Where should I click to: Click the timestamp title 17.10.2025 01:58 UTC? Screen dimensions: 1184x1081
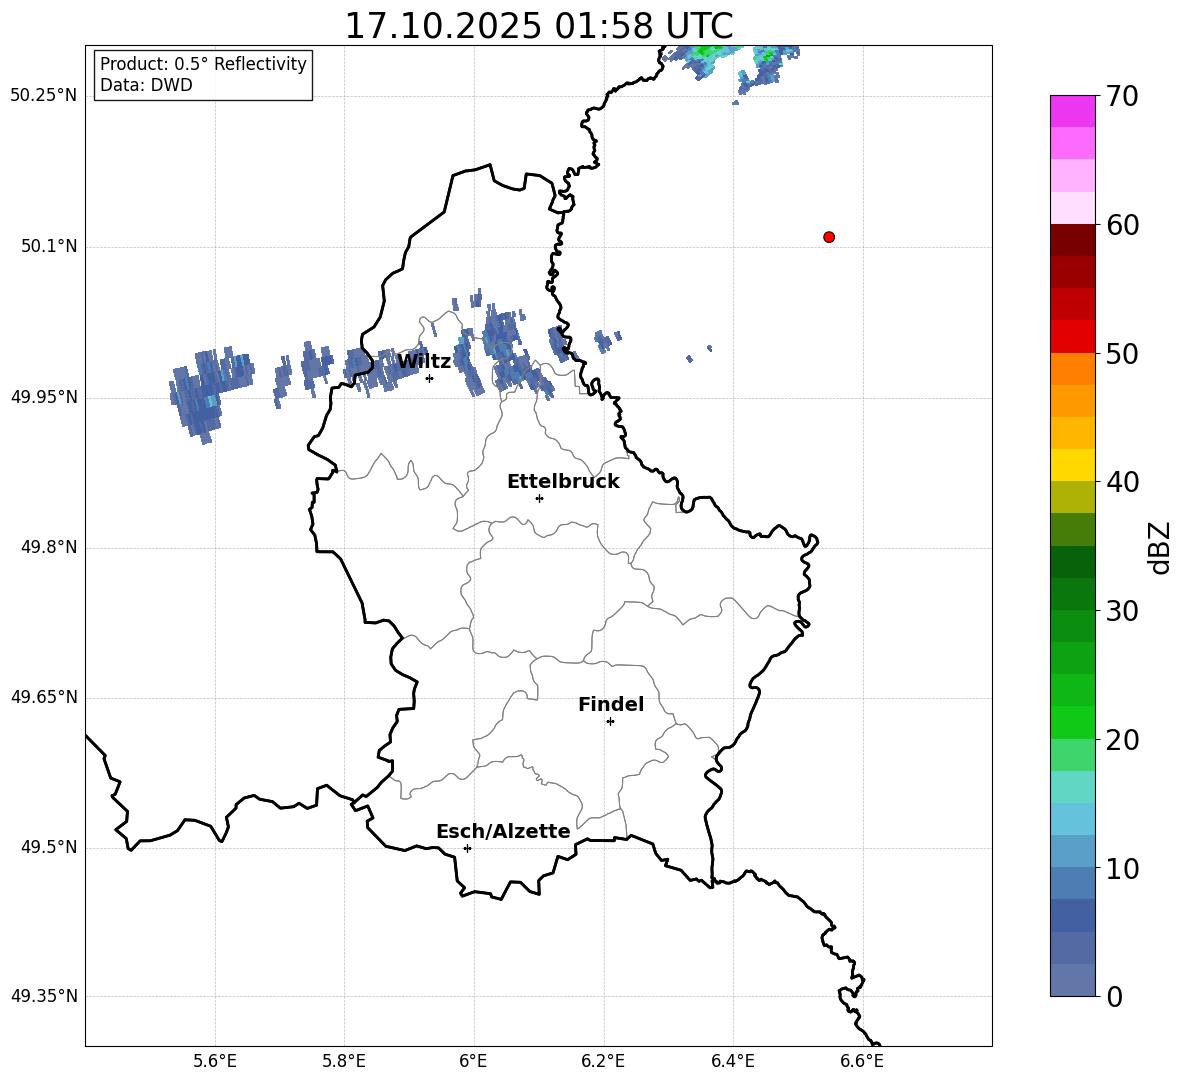(538, 26)
